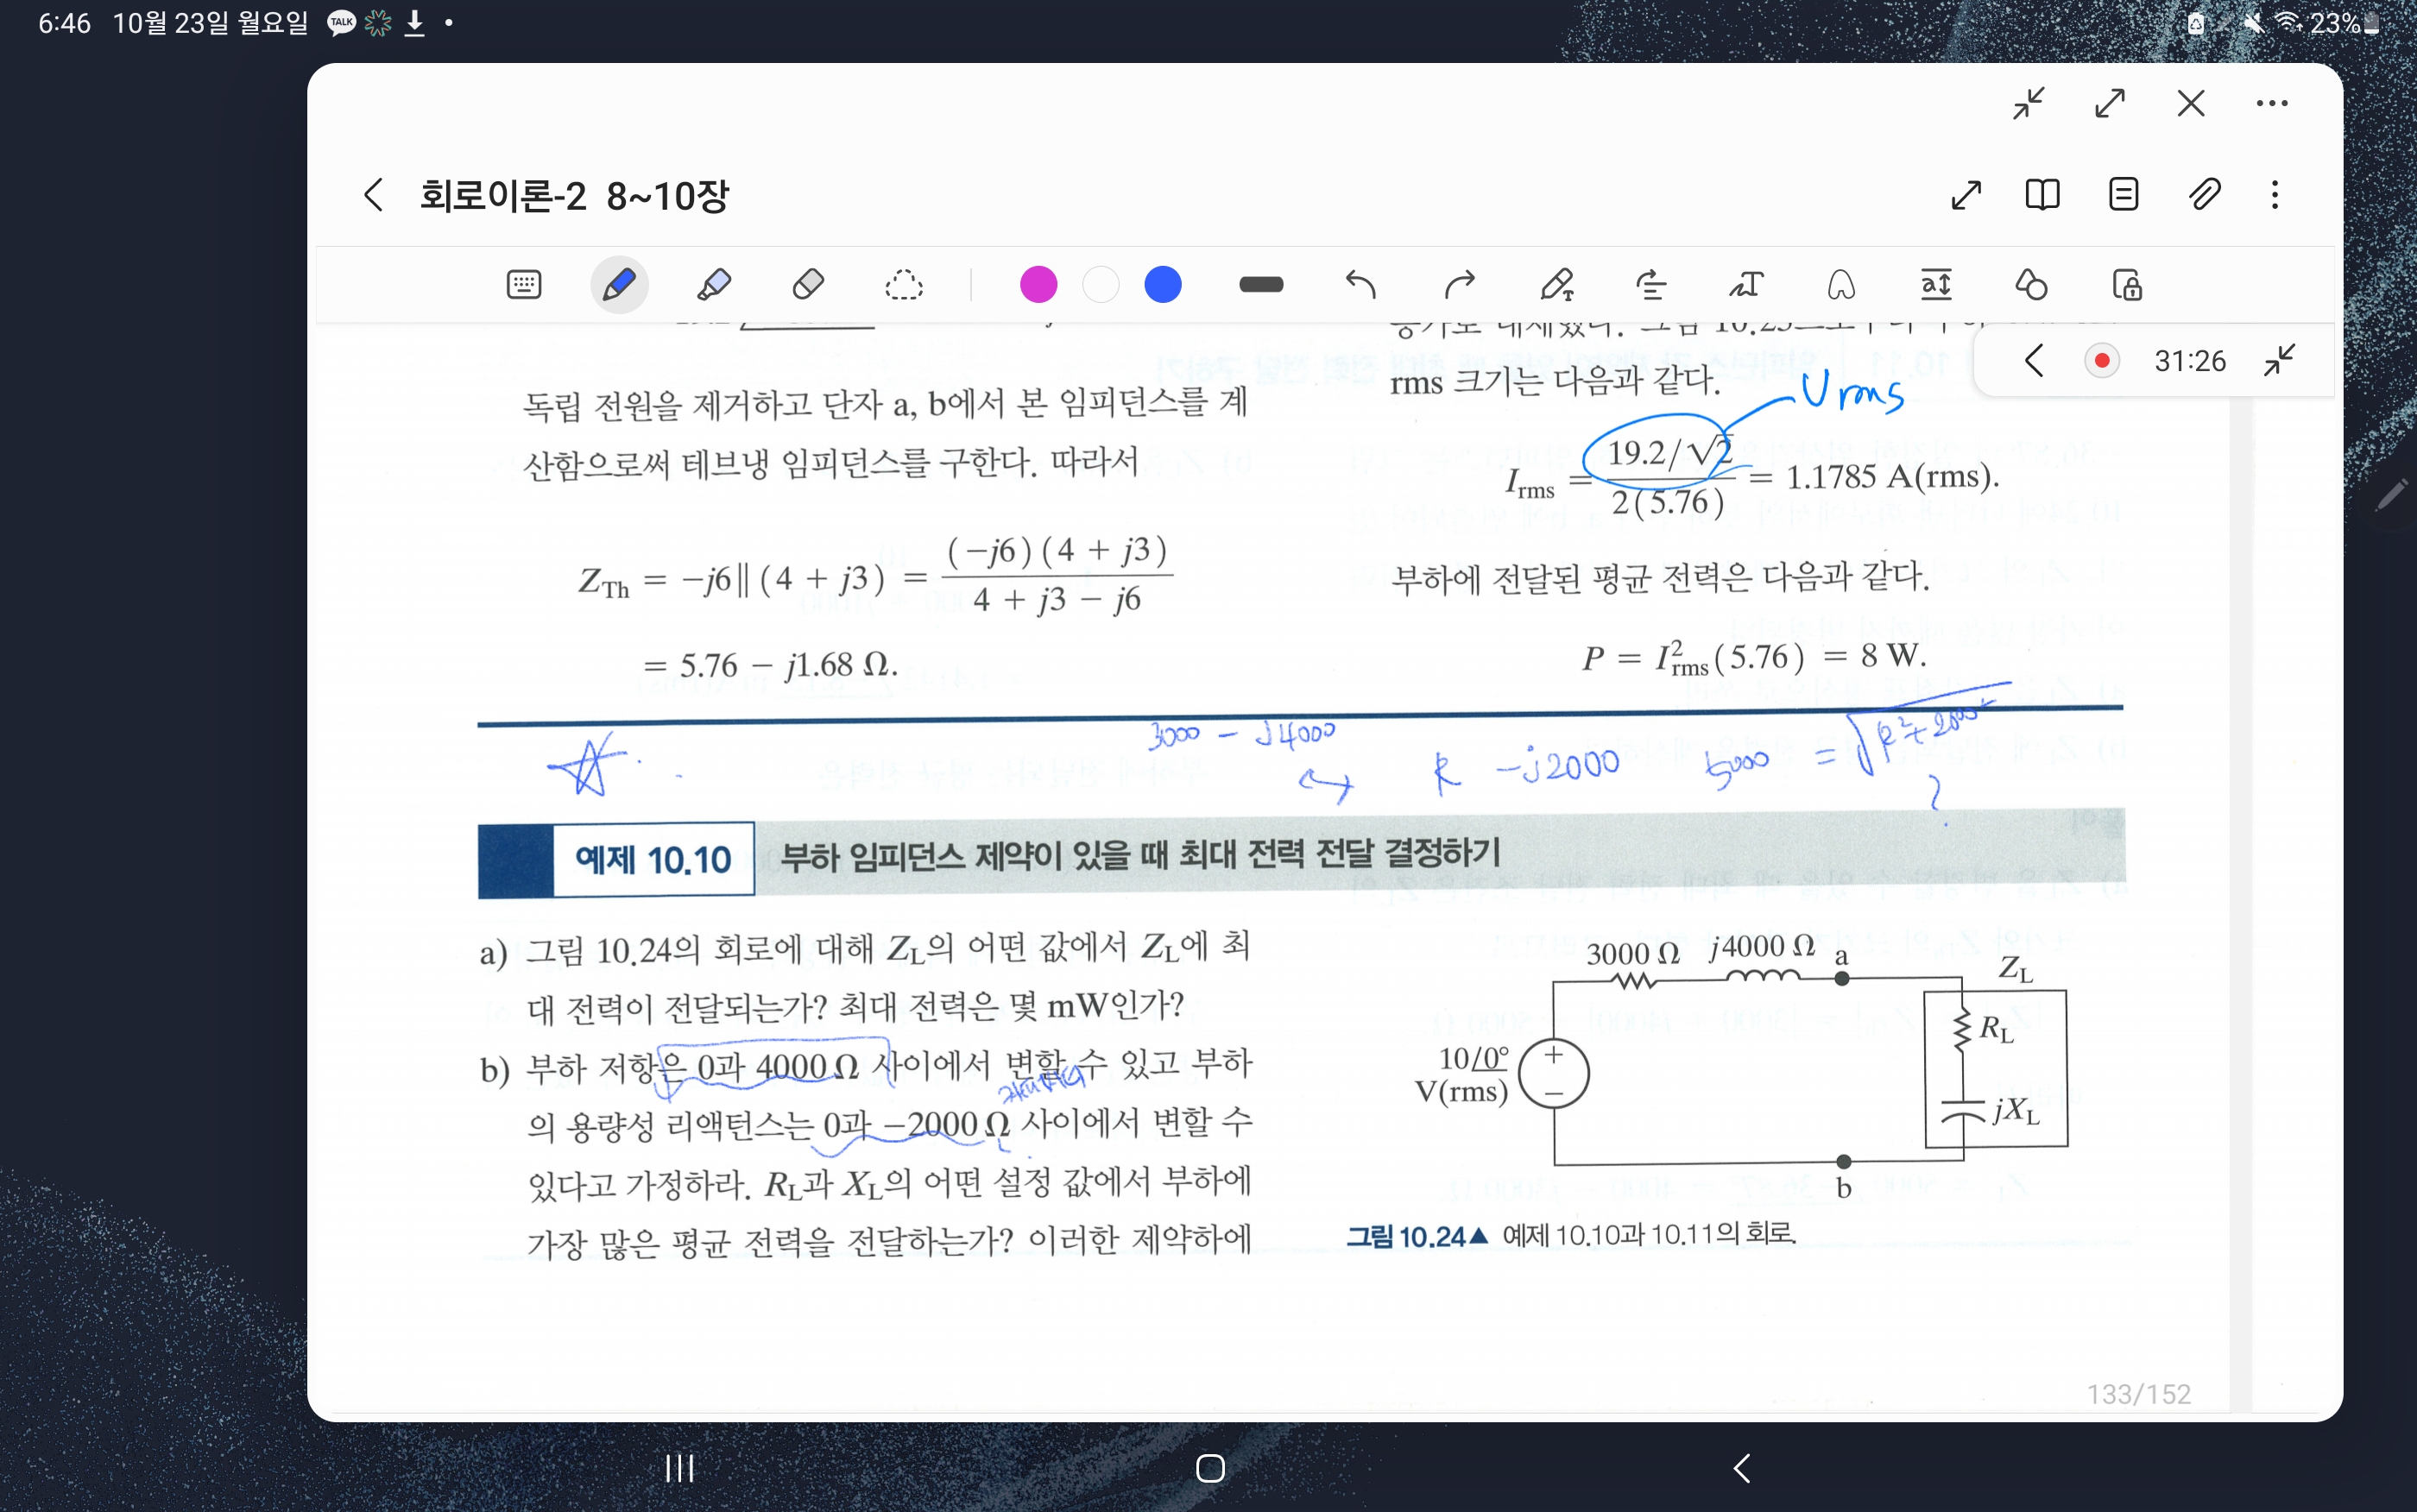Expand the note to full screen
The width and height of the screenshot is (2417, 1512).
tap(1966, 194)
